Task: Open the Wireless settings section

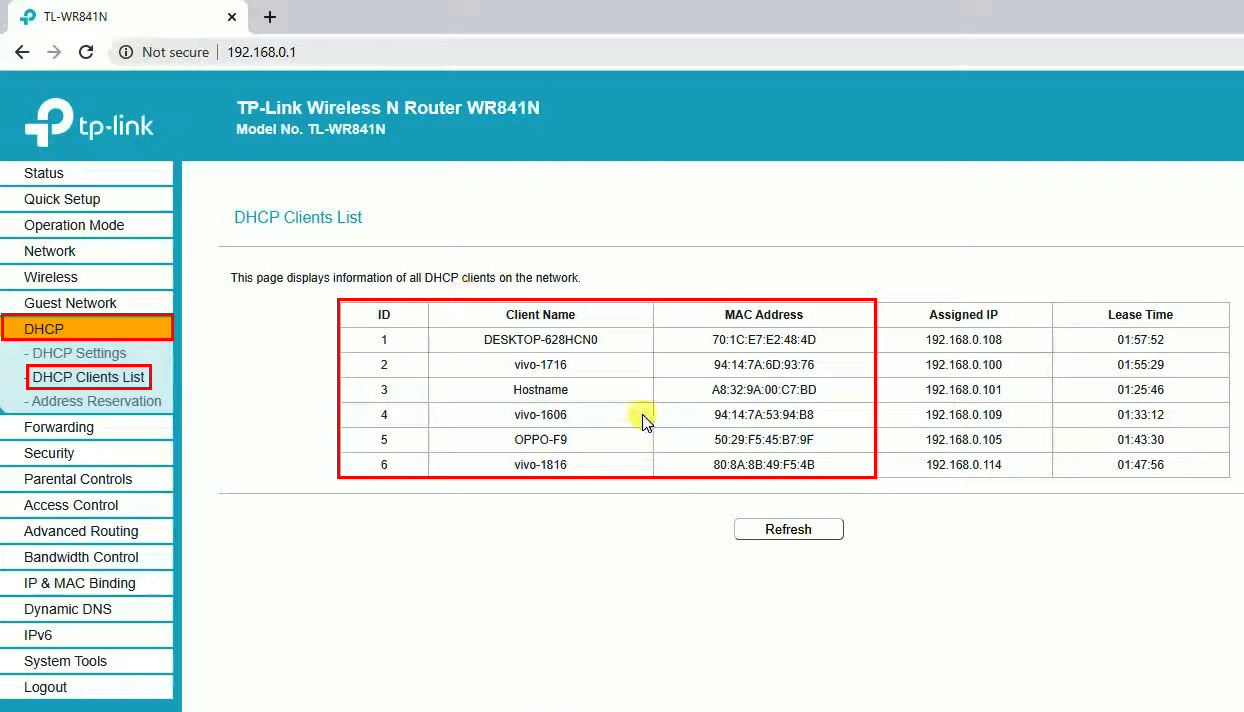Action: (x=50, y=277)
